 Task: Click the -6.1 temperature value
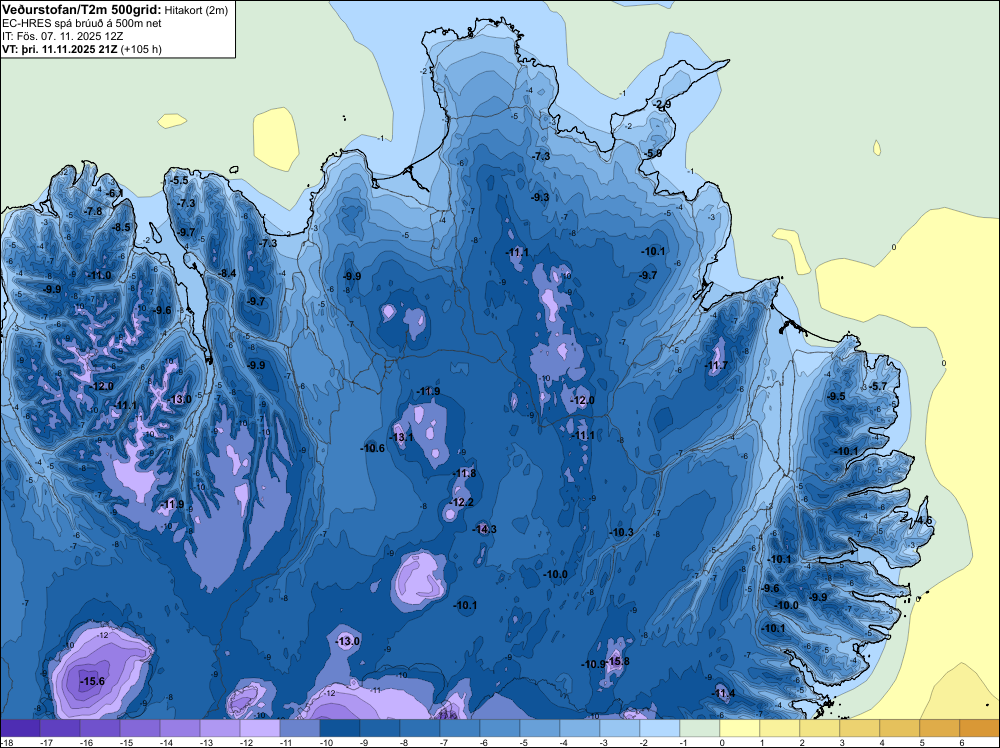point(114,193)
